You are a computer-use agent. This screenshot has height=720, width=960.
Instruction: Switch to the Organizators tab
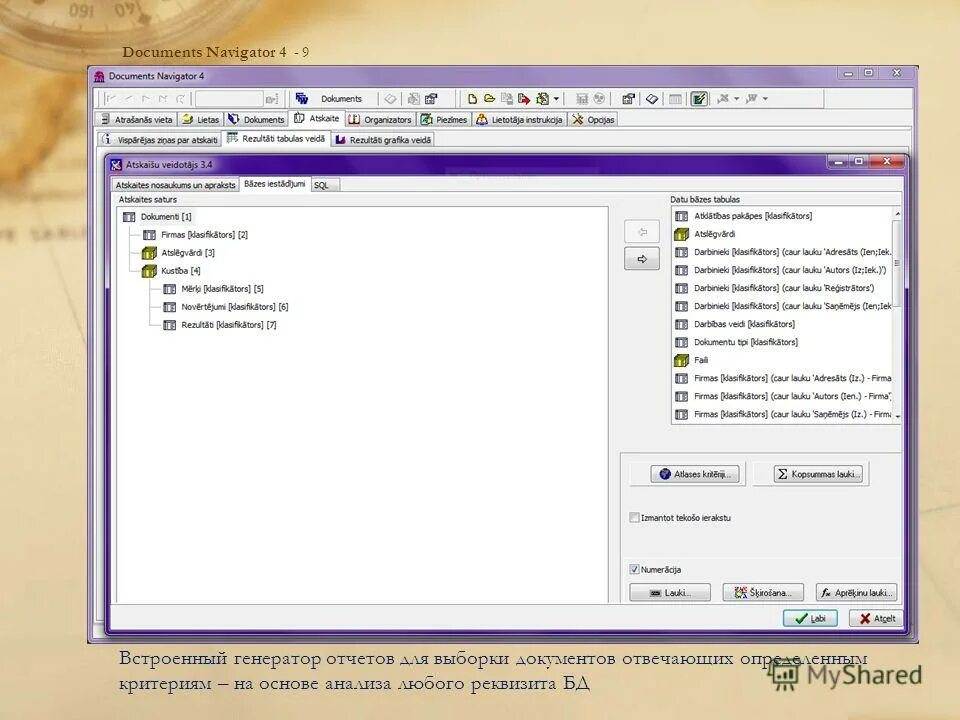pyautogui.click(x=386, y=118)
